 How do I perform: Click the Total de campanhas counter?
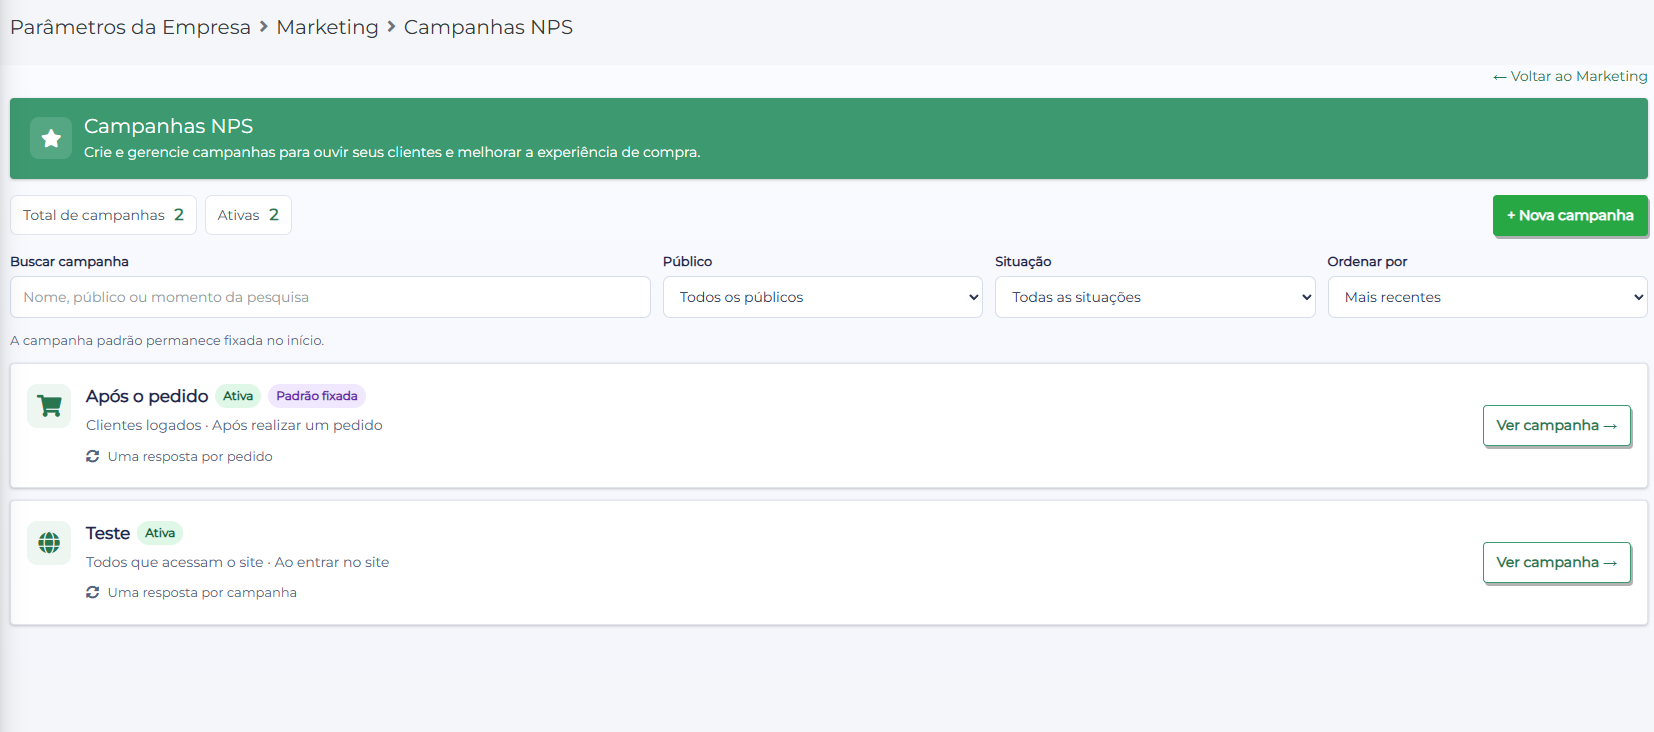point(103,215)
